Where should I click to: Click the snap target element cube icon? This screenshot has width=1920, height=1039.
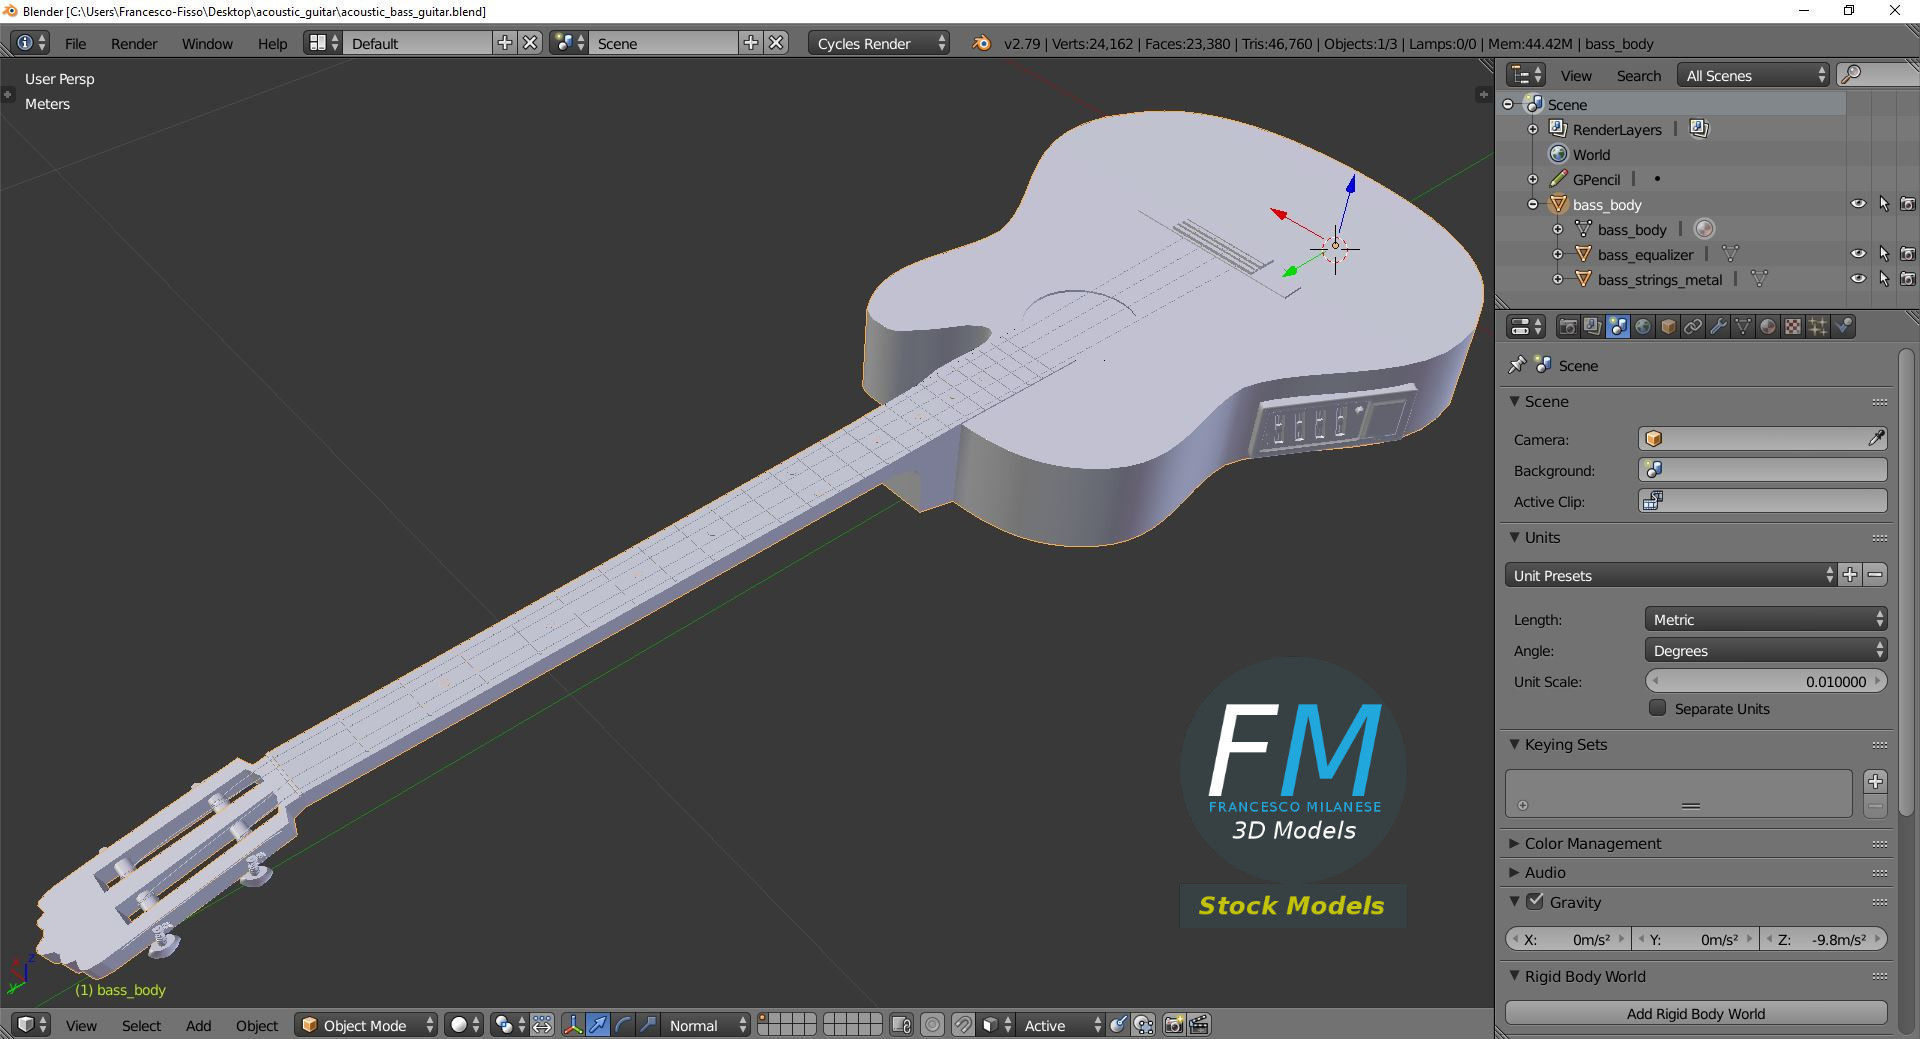tap(994, 1025)
